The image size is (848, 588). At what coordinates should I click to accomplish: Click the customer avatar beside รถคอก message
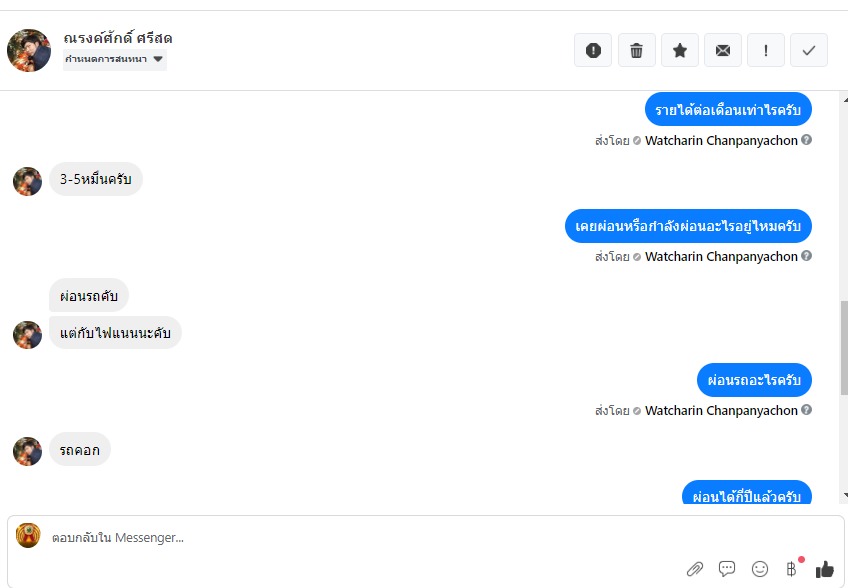point(28,451)
